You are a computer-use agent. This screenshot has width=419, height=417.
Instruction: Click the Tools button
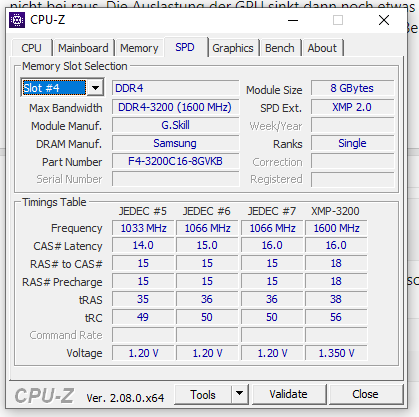[203, 394]
